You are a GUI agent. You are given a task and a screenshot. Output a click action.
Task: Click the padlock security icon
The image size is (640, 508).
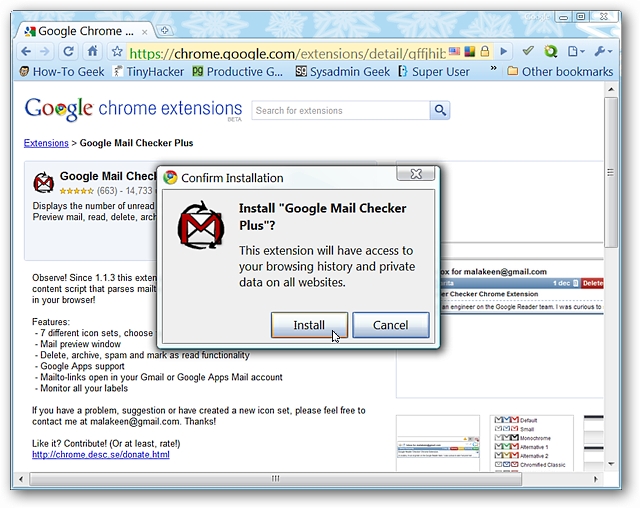point(484,51)
